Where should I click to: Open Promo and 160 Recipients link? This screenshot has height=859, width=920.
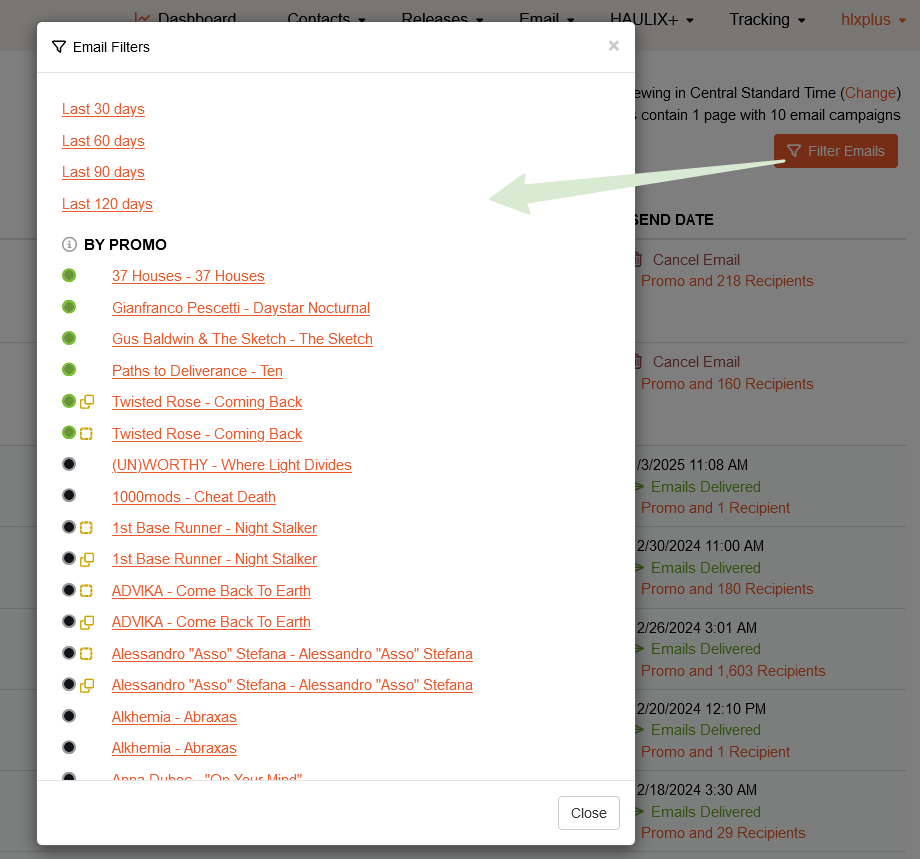point(727,384)
